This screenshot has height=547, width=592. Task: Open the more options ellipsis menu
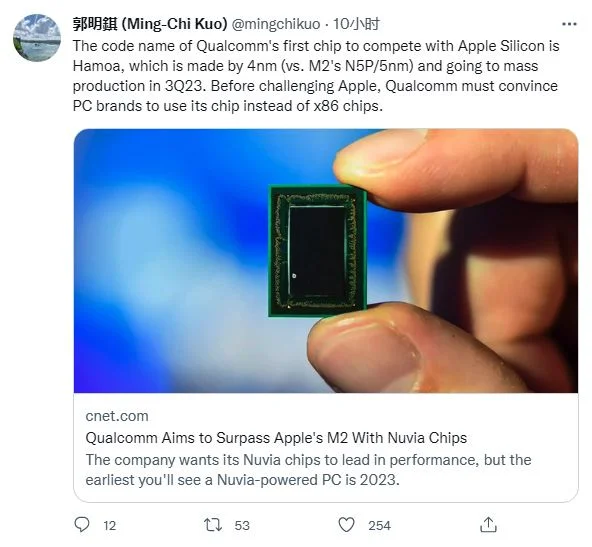click(569, 24)
